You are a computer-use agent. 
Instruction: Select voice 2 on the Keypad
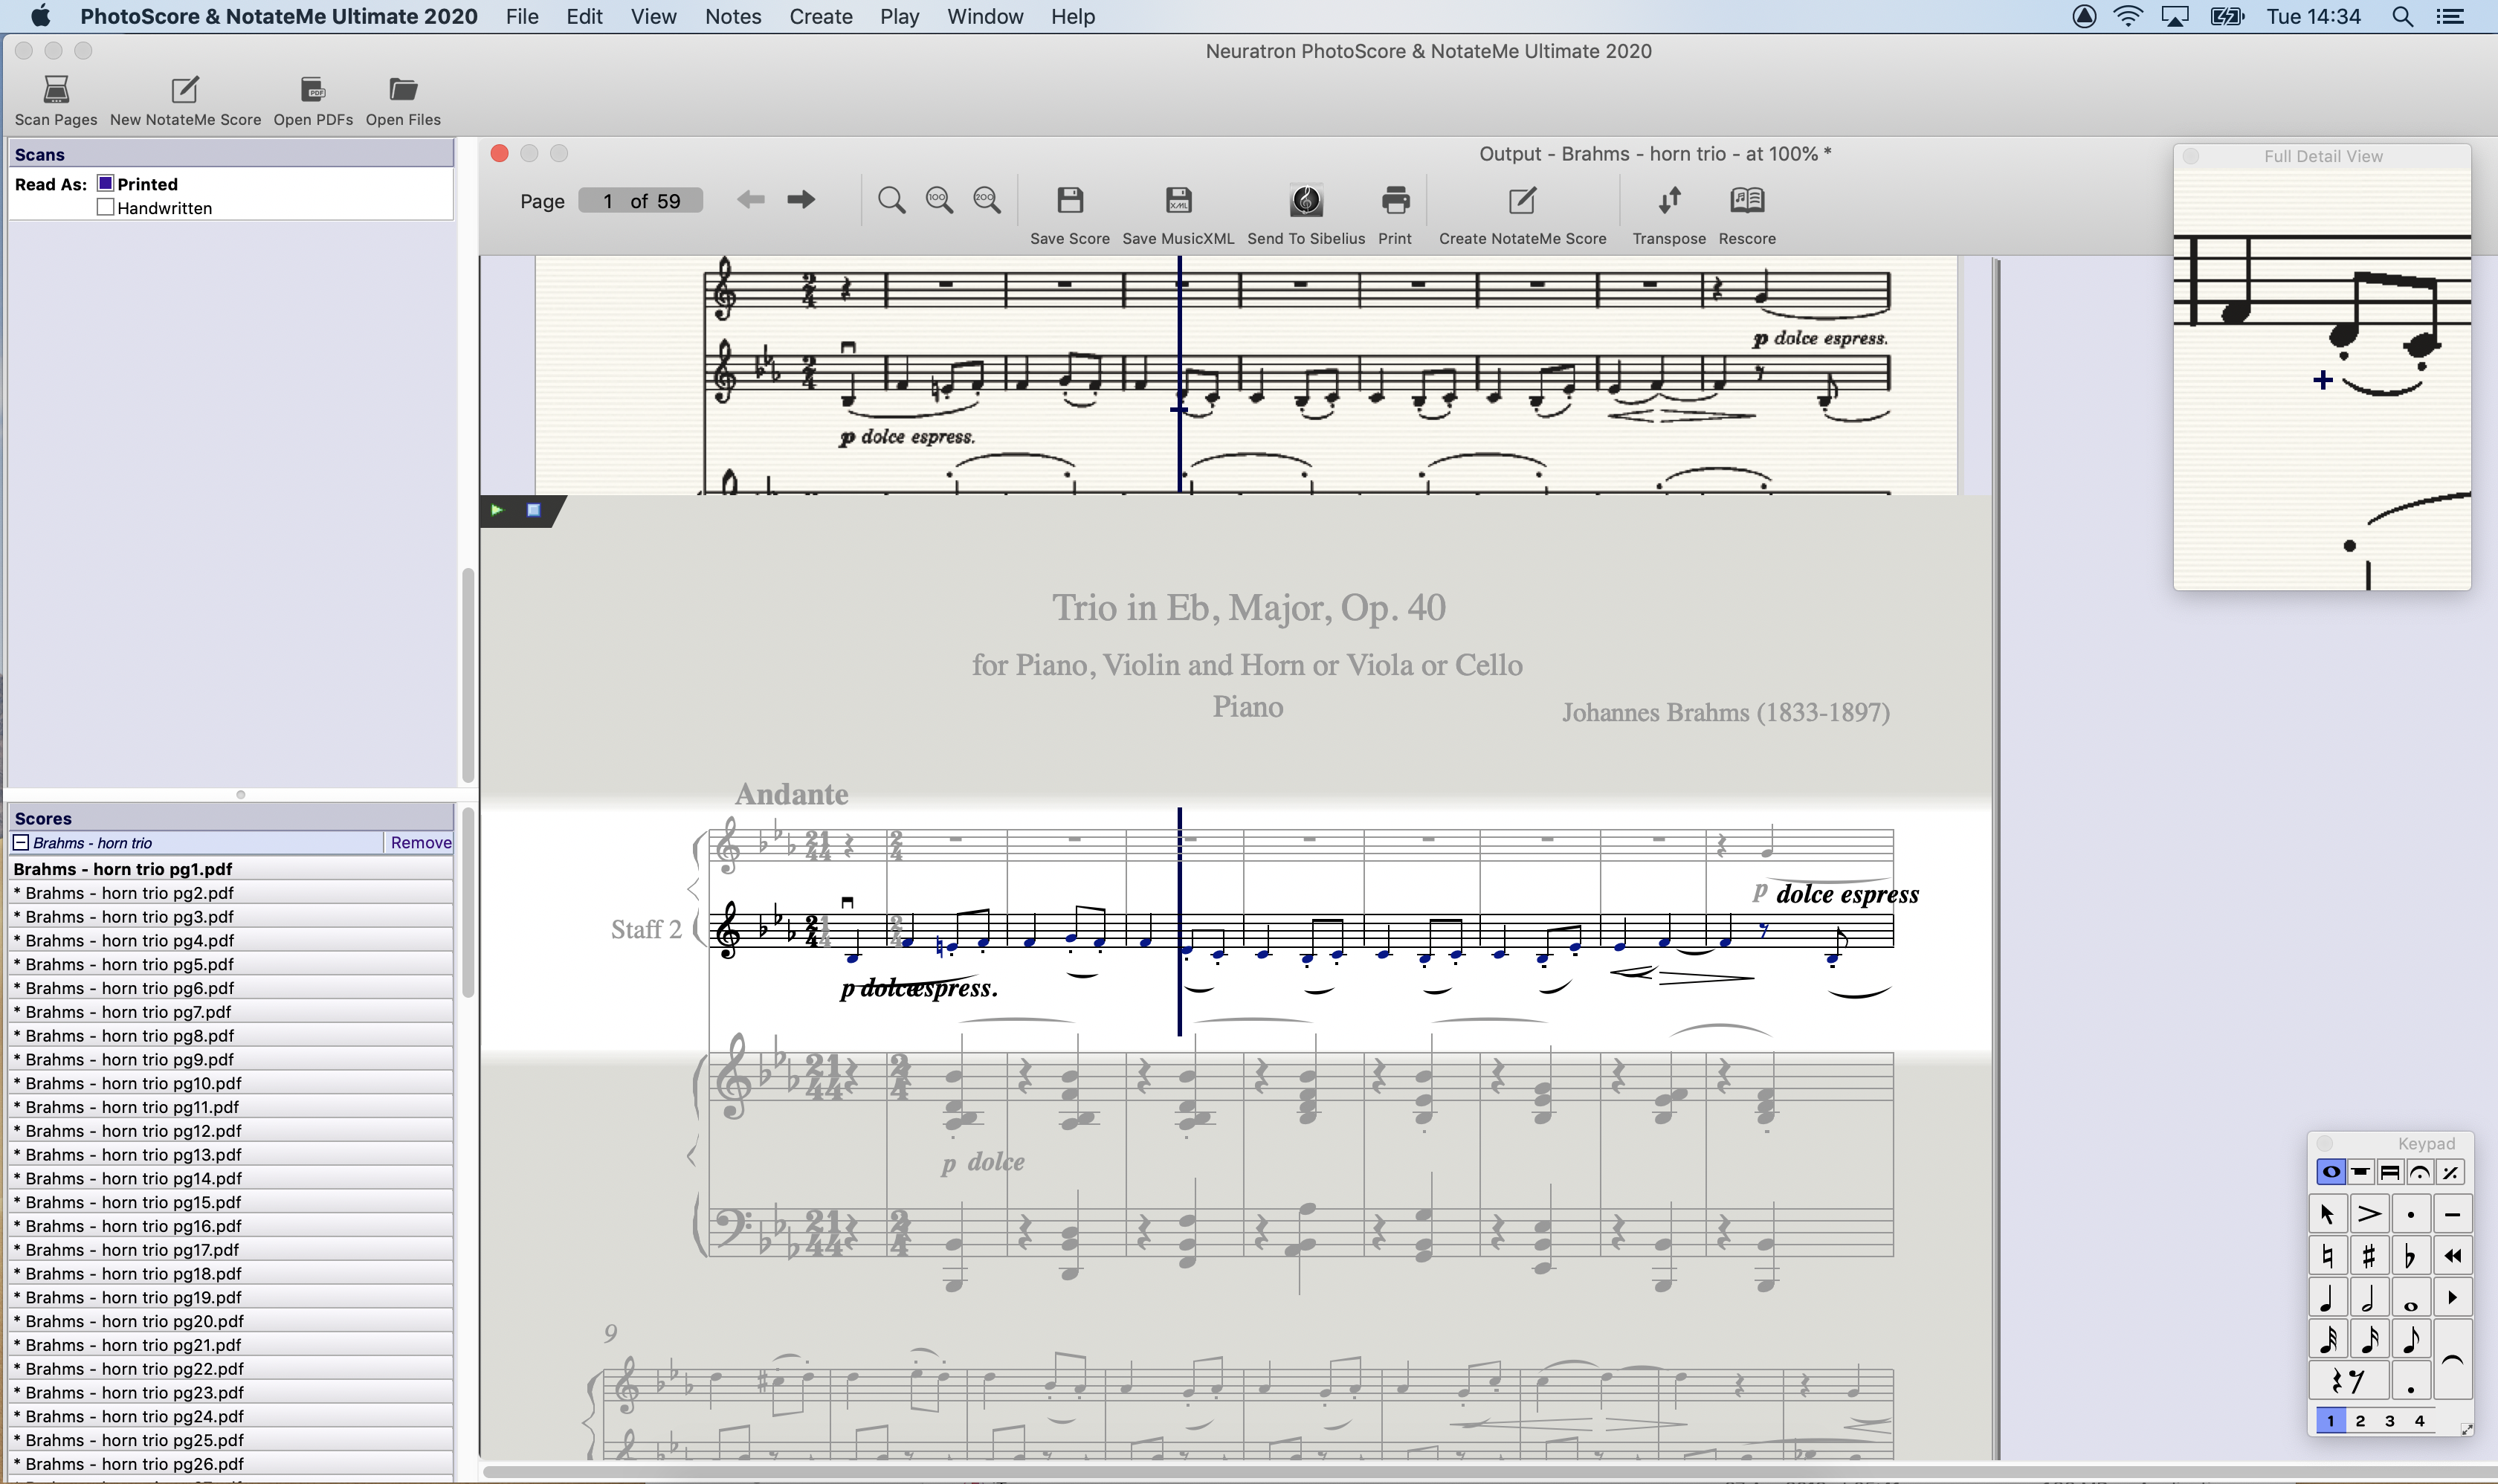(2361, 1421)
